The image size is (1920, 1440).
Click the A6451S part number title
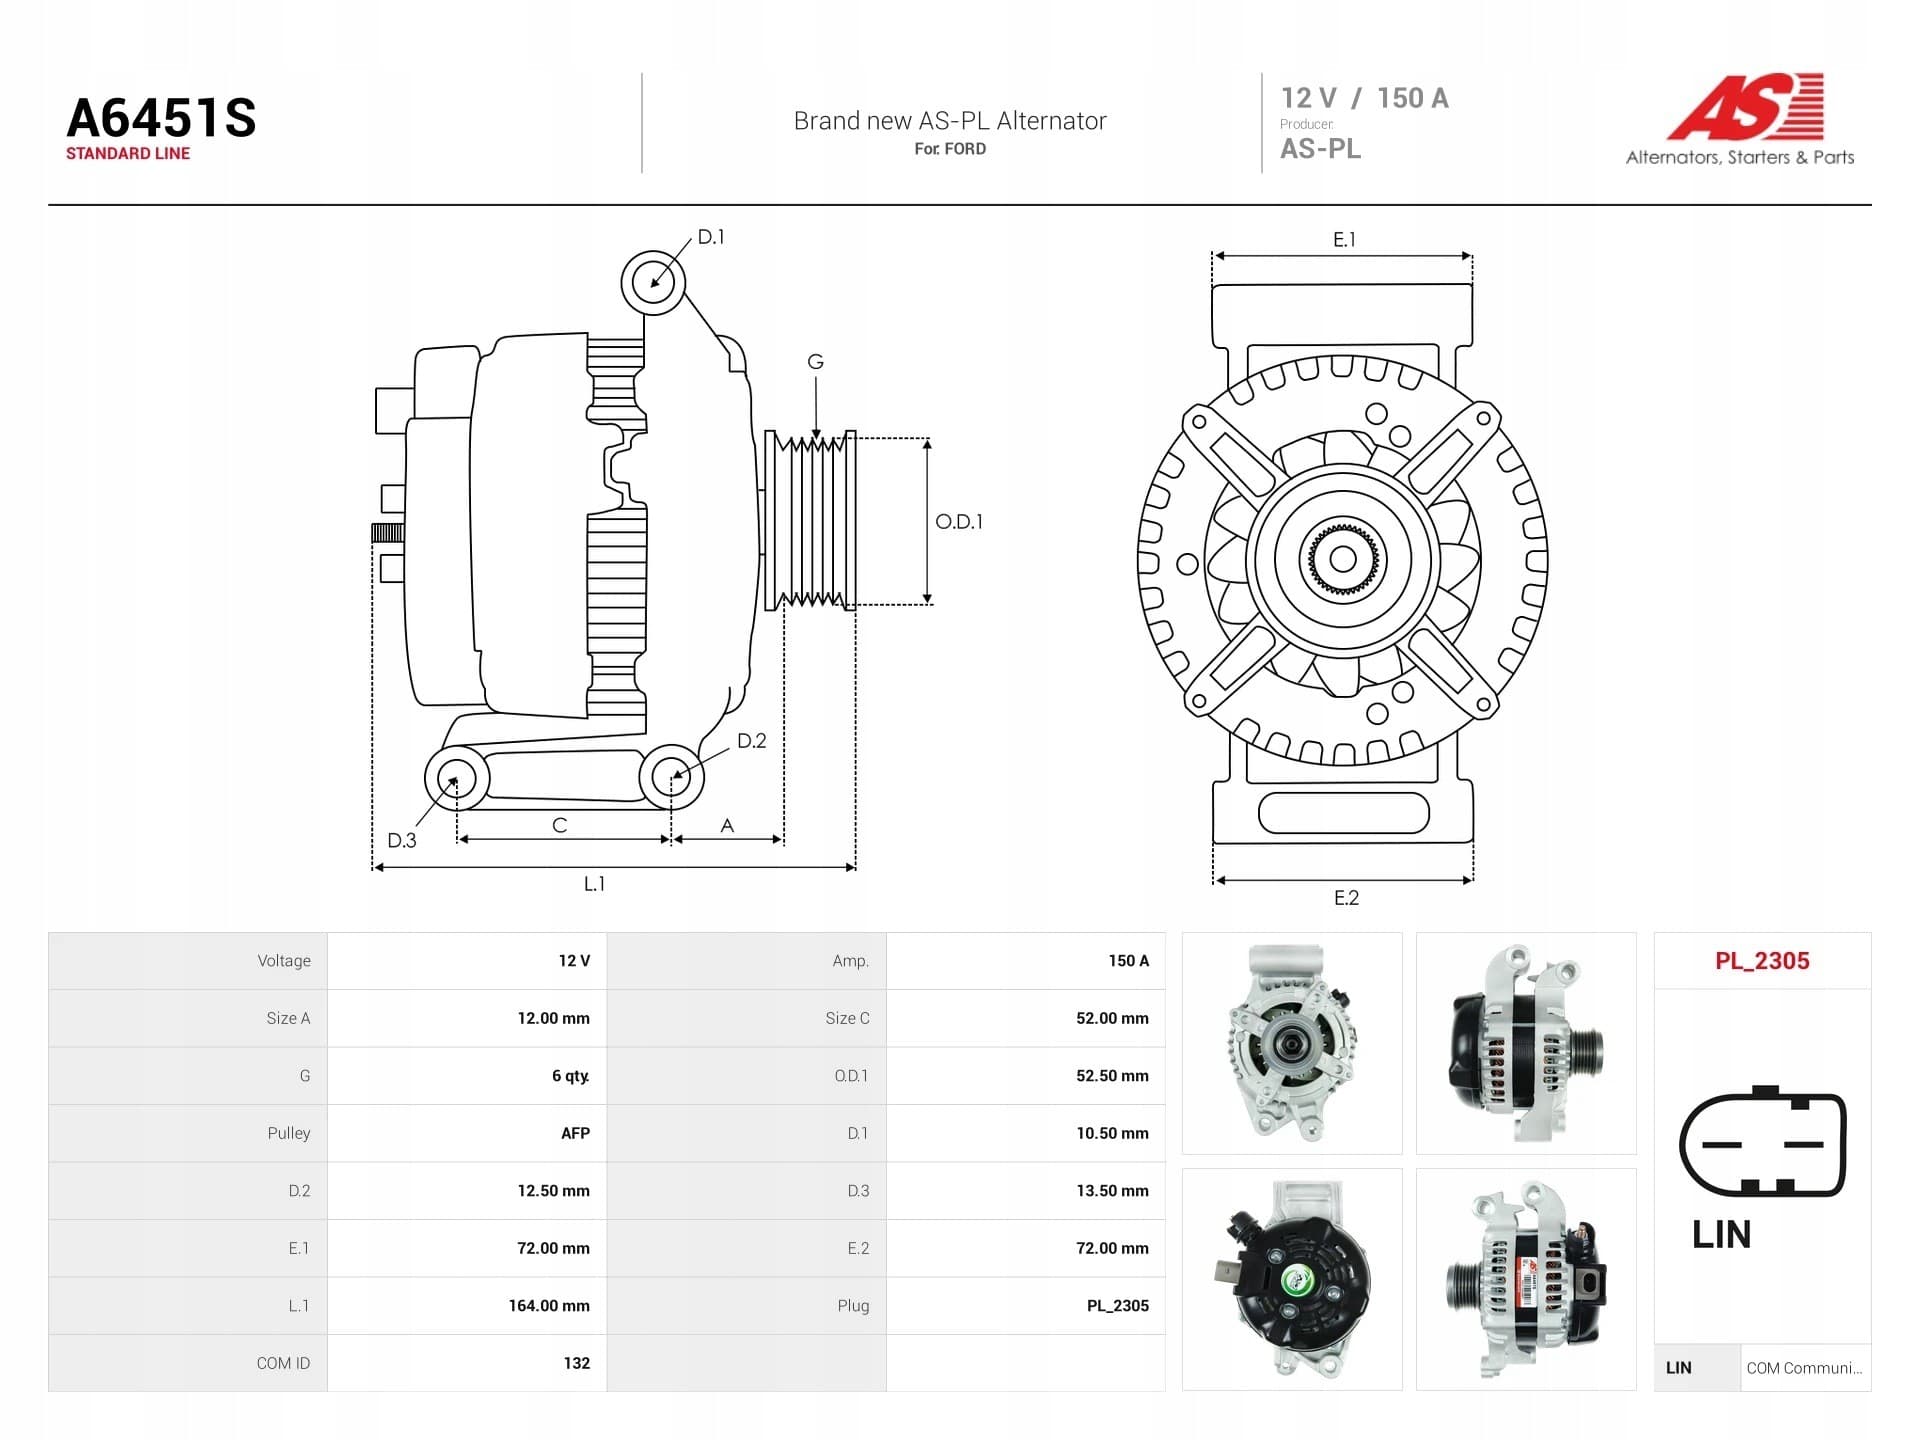tap(161, 118)
